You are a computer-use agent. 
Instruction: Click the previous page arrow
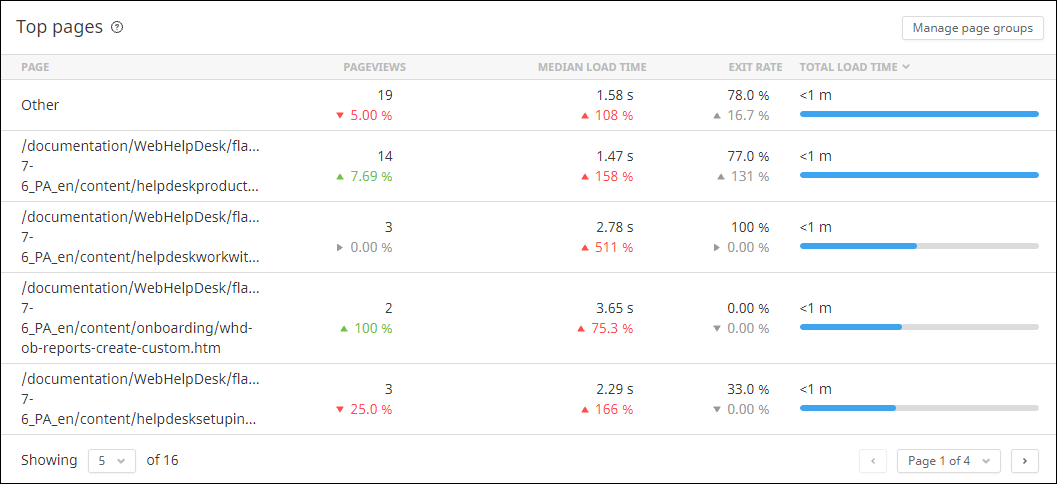[x=873, y=460]
